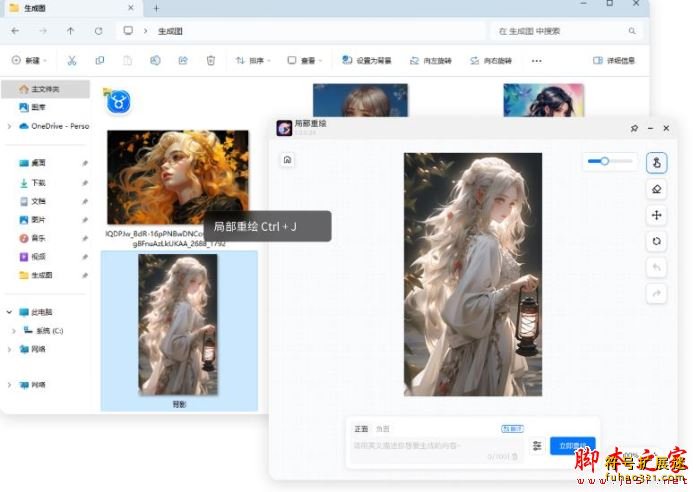This screenshot has width=700, height=492.
Task: Click the pin icon next to 下载
Action: [x=85, y=183]
